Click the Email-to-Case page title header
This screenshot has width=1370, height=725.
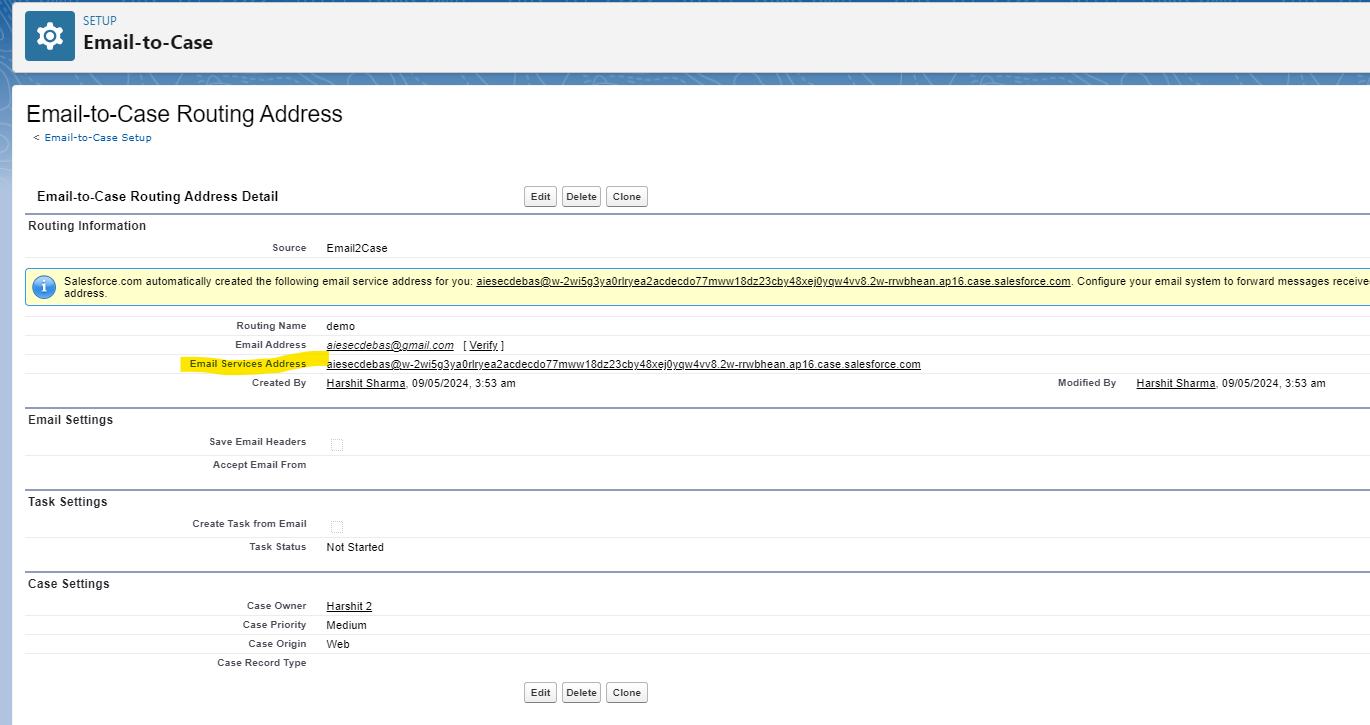148,43
